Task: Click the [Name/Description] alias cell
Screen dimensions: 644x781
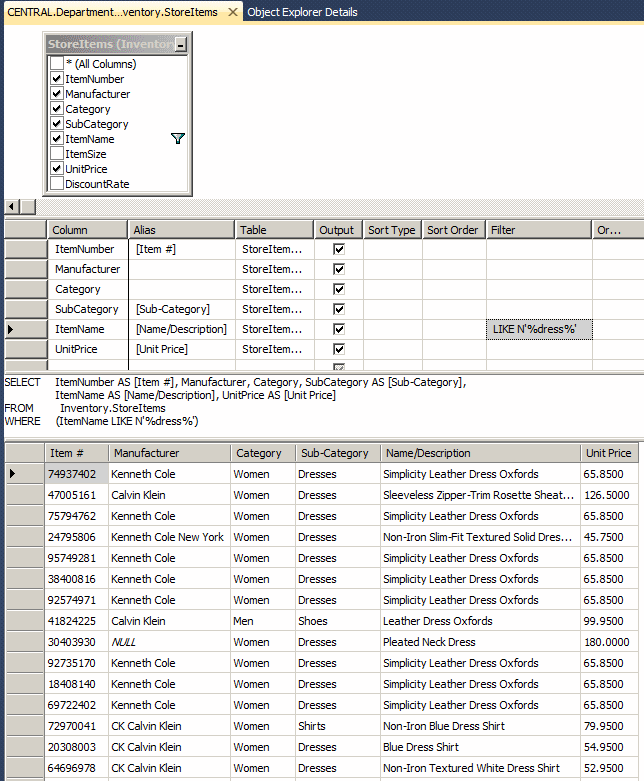Action: click(x=181, y=329)
